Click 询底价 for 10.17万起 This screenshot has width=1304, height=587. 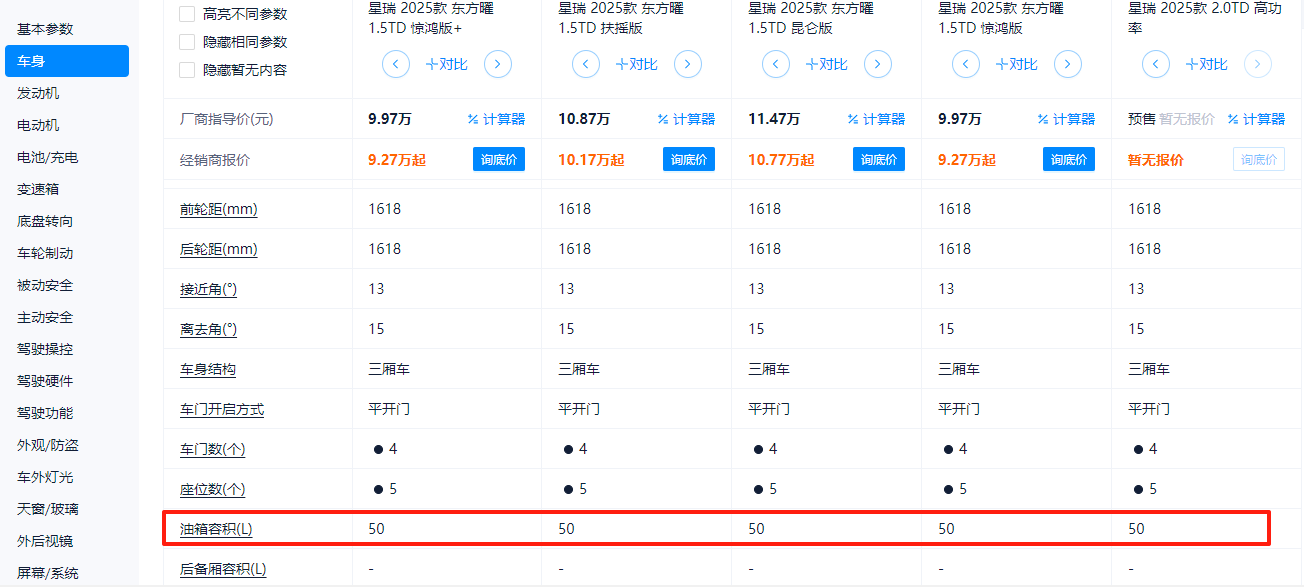pyautogui.click(x=689, y=159)
